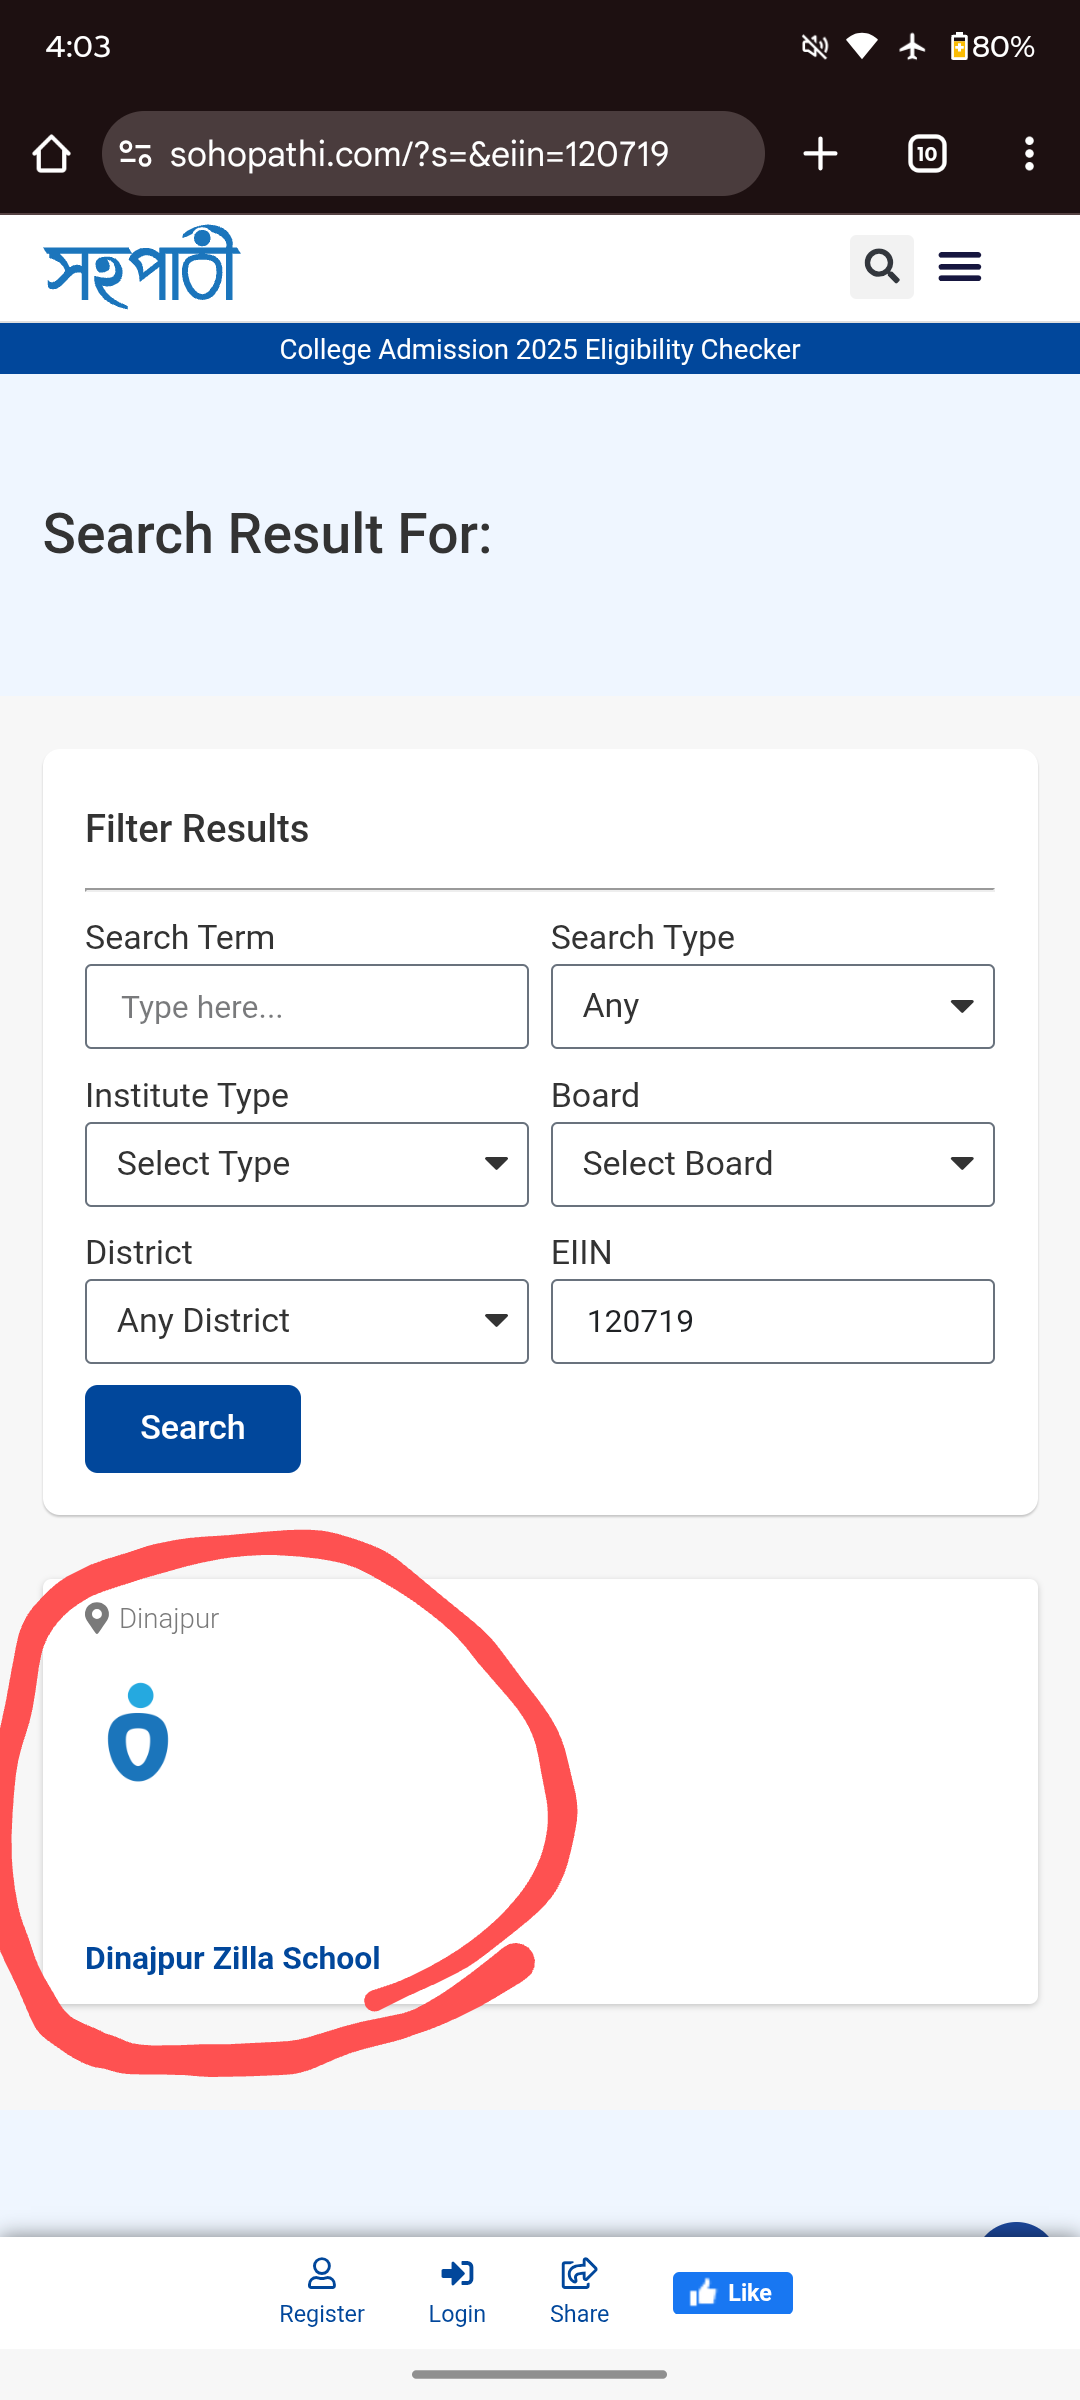Open the tab switcher showing 10 tabs
Screen dimensions: 1080x2400
pos(927,154)
